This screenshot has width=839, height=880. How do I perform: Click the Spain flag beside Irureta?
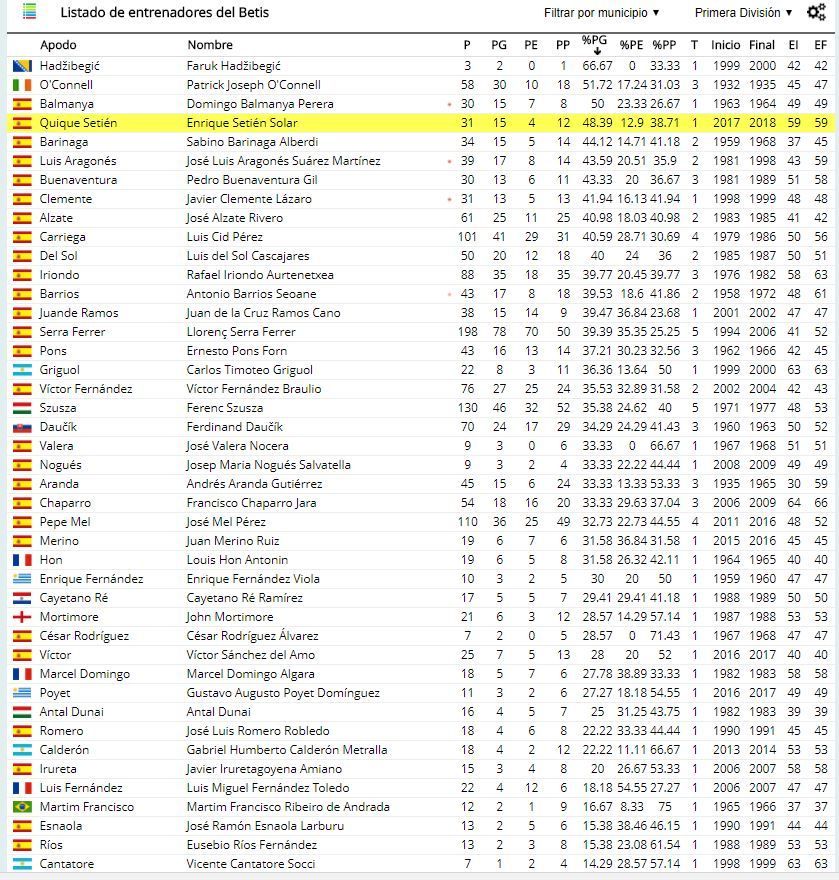coord(22,769)
